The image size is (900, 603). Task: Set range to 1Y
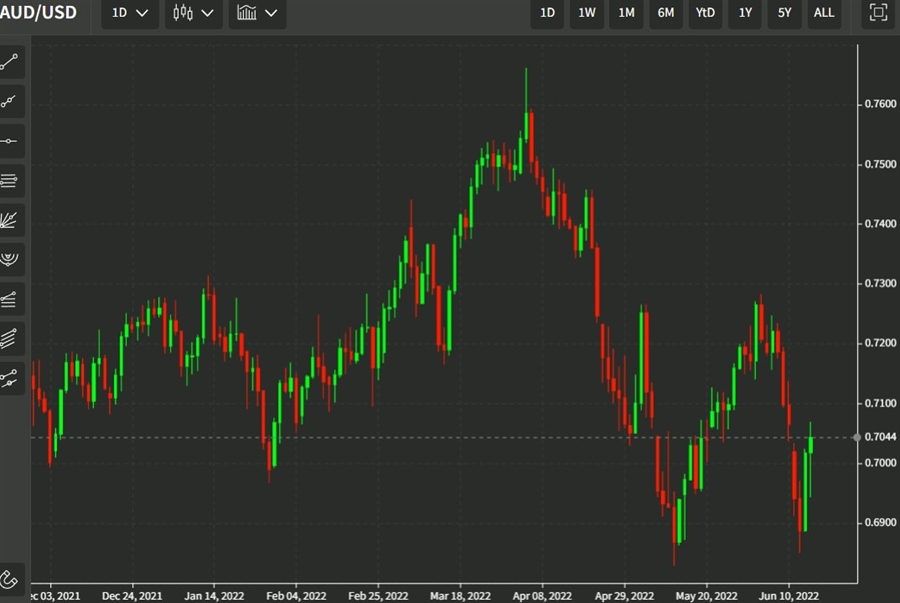[x=745, y=13]
